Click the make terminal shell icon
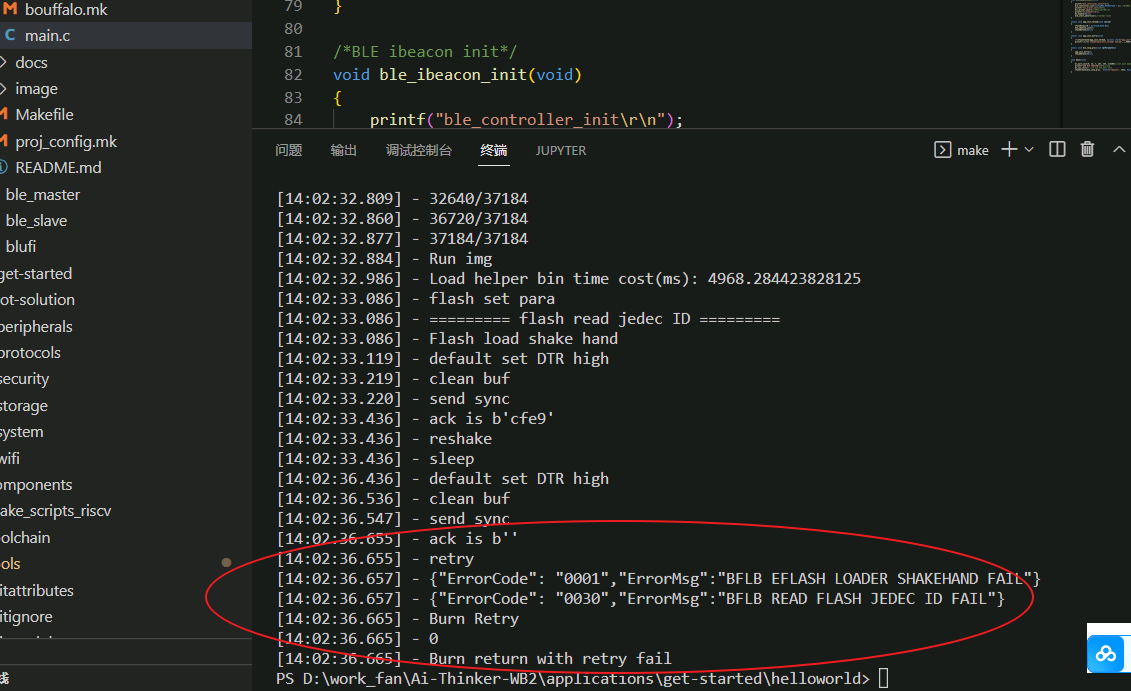 942,150
